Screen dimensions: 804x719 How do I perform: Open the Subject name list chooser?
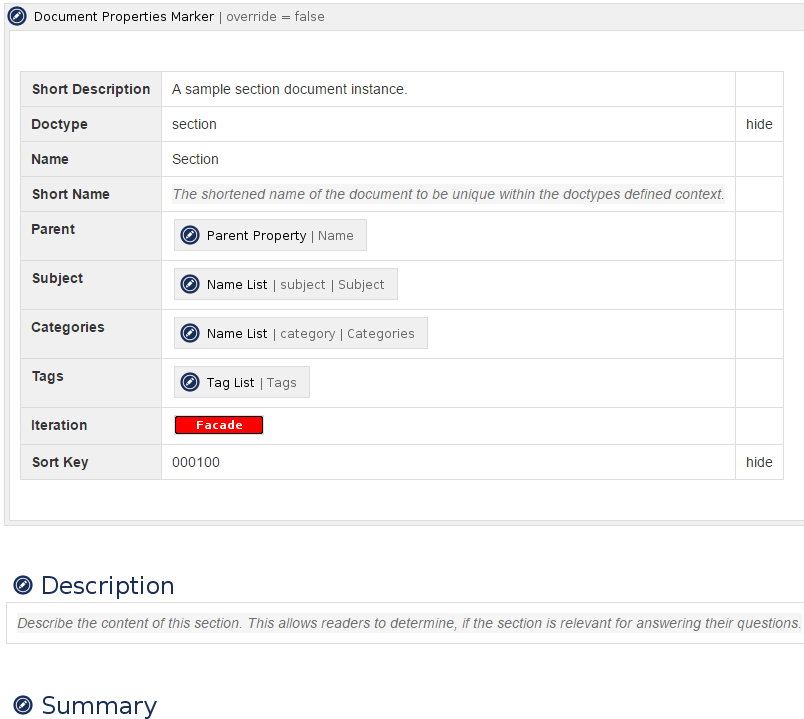285,284
